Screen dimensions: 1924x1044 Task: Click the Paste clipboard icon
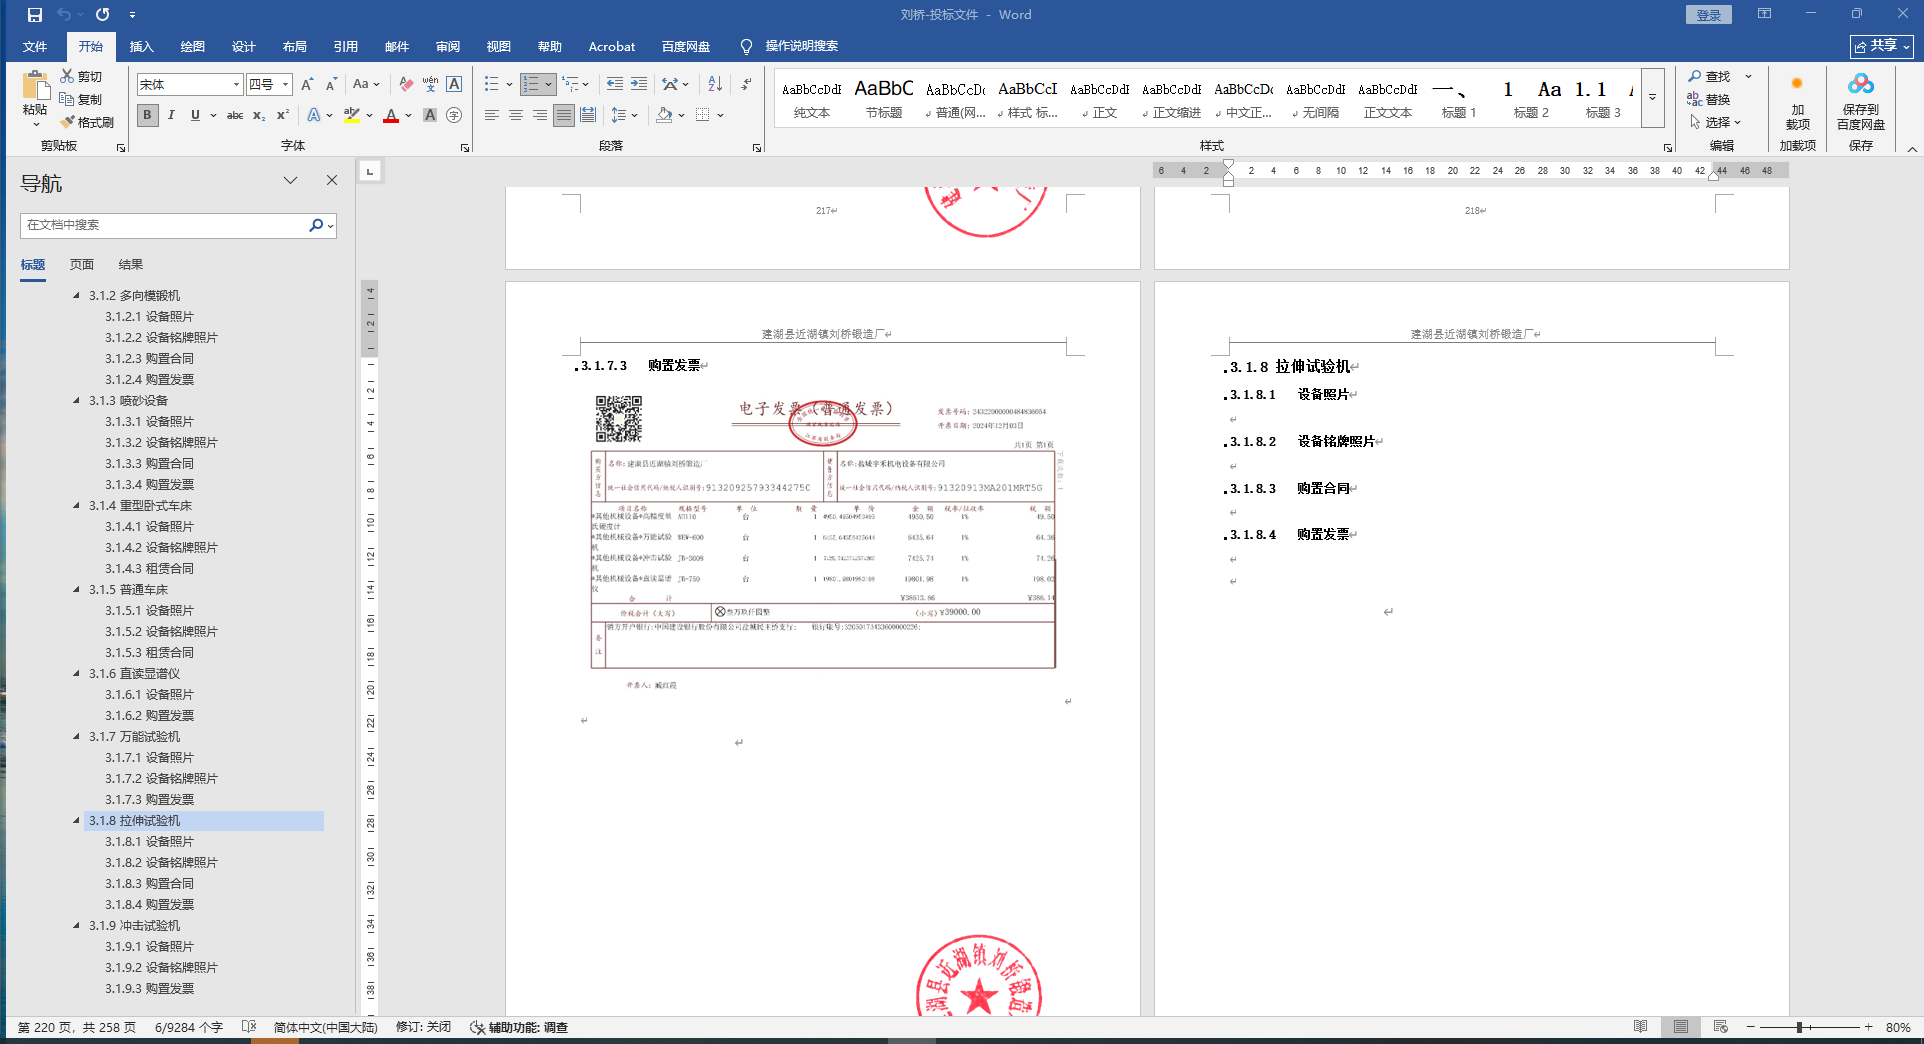(x=36, y=87)
